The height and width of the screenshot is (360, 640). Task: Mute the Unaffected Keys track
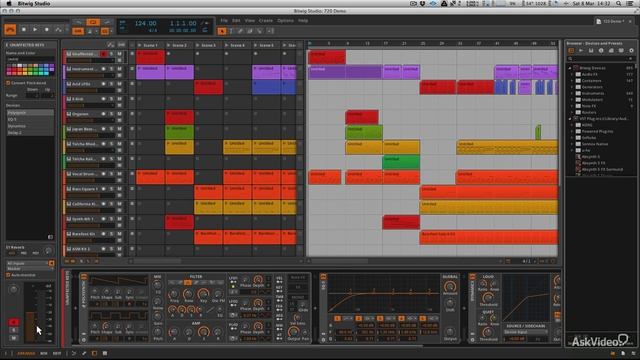[119, 54]
